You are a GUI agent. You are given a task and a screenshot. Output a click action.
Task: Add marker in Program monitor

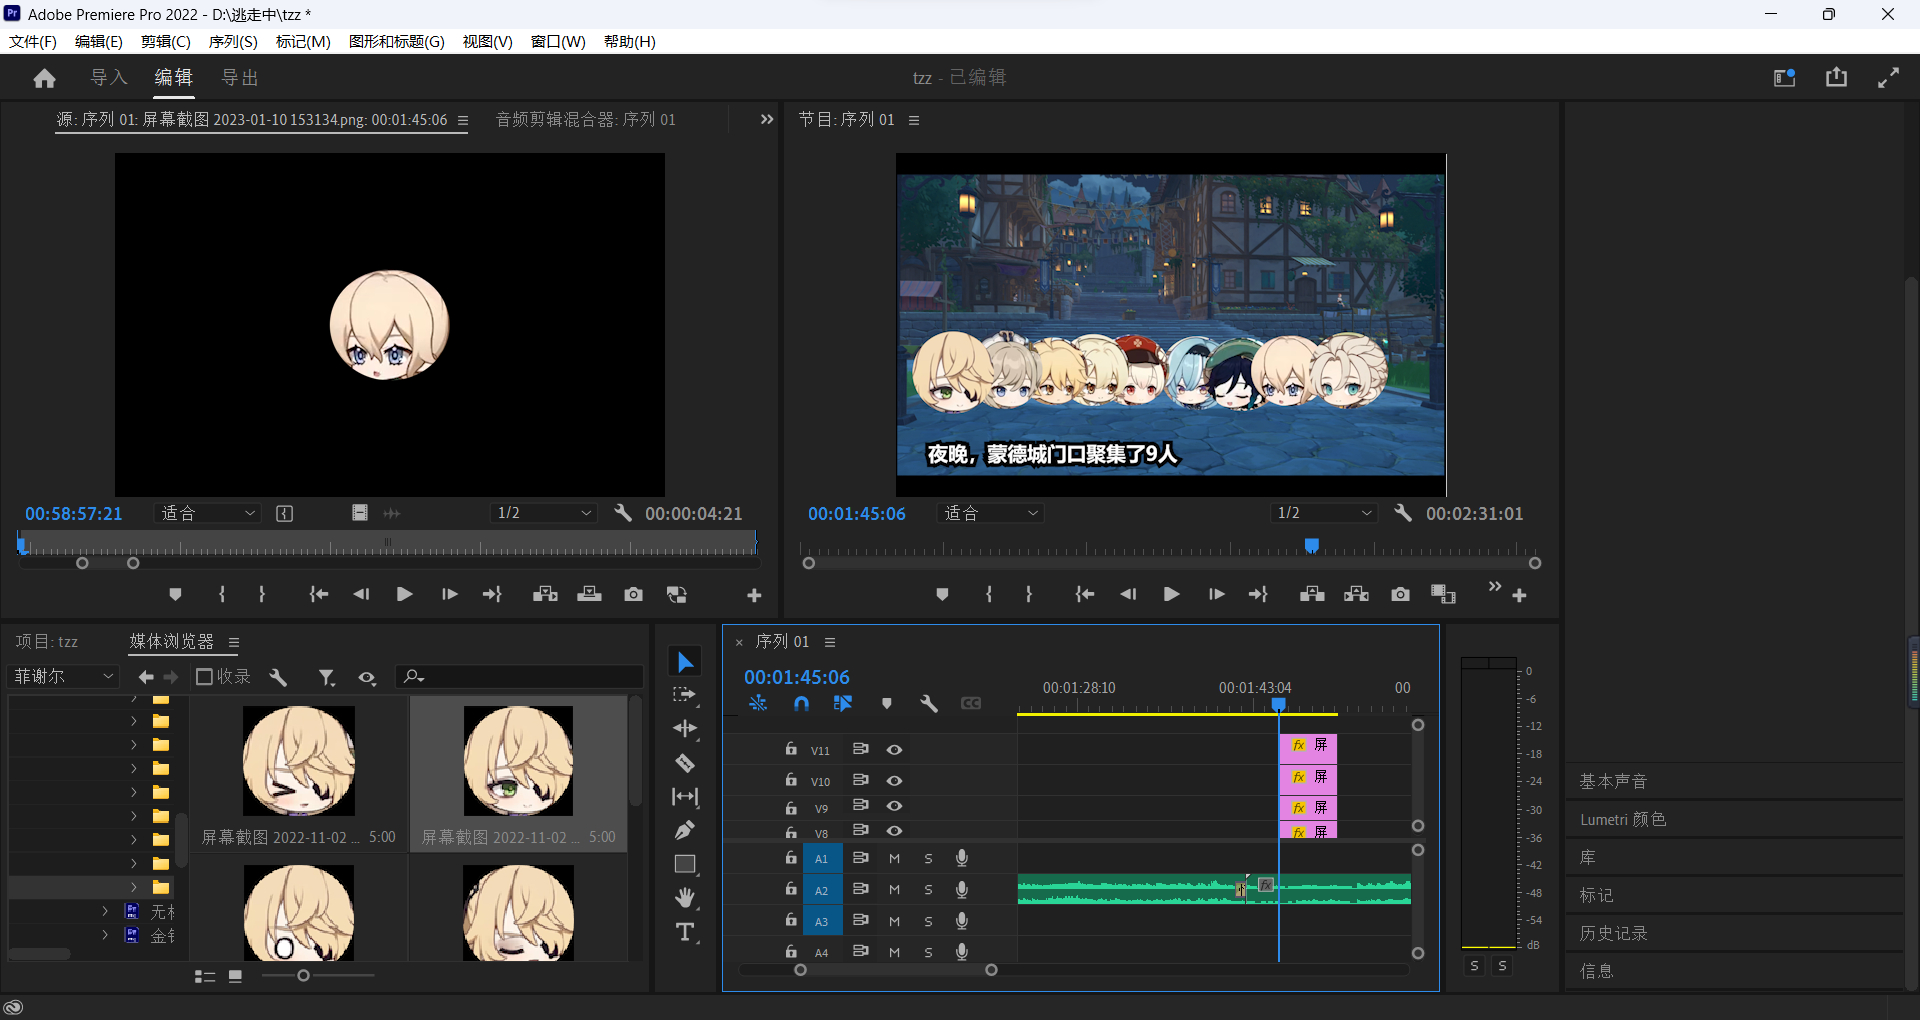point(941,594)
